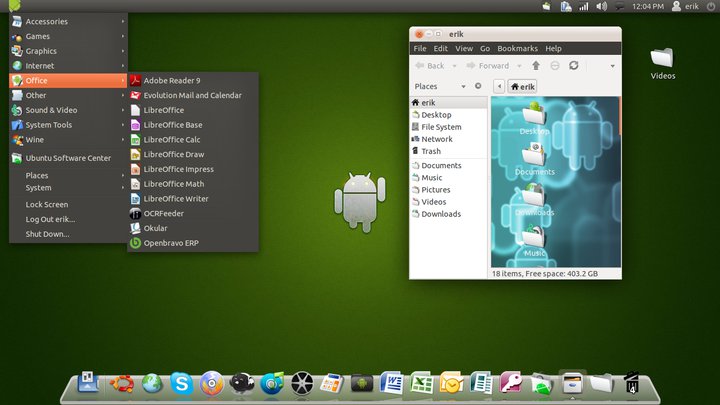This screenshot has height=405, width=720.
Task: Expand the Accessories submenu
Action: point(68,21)
